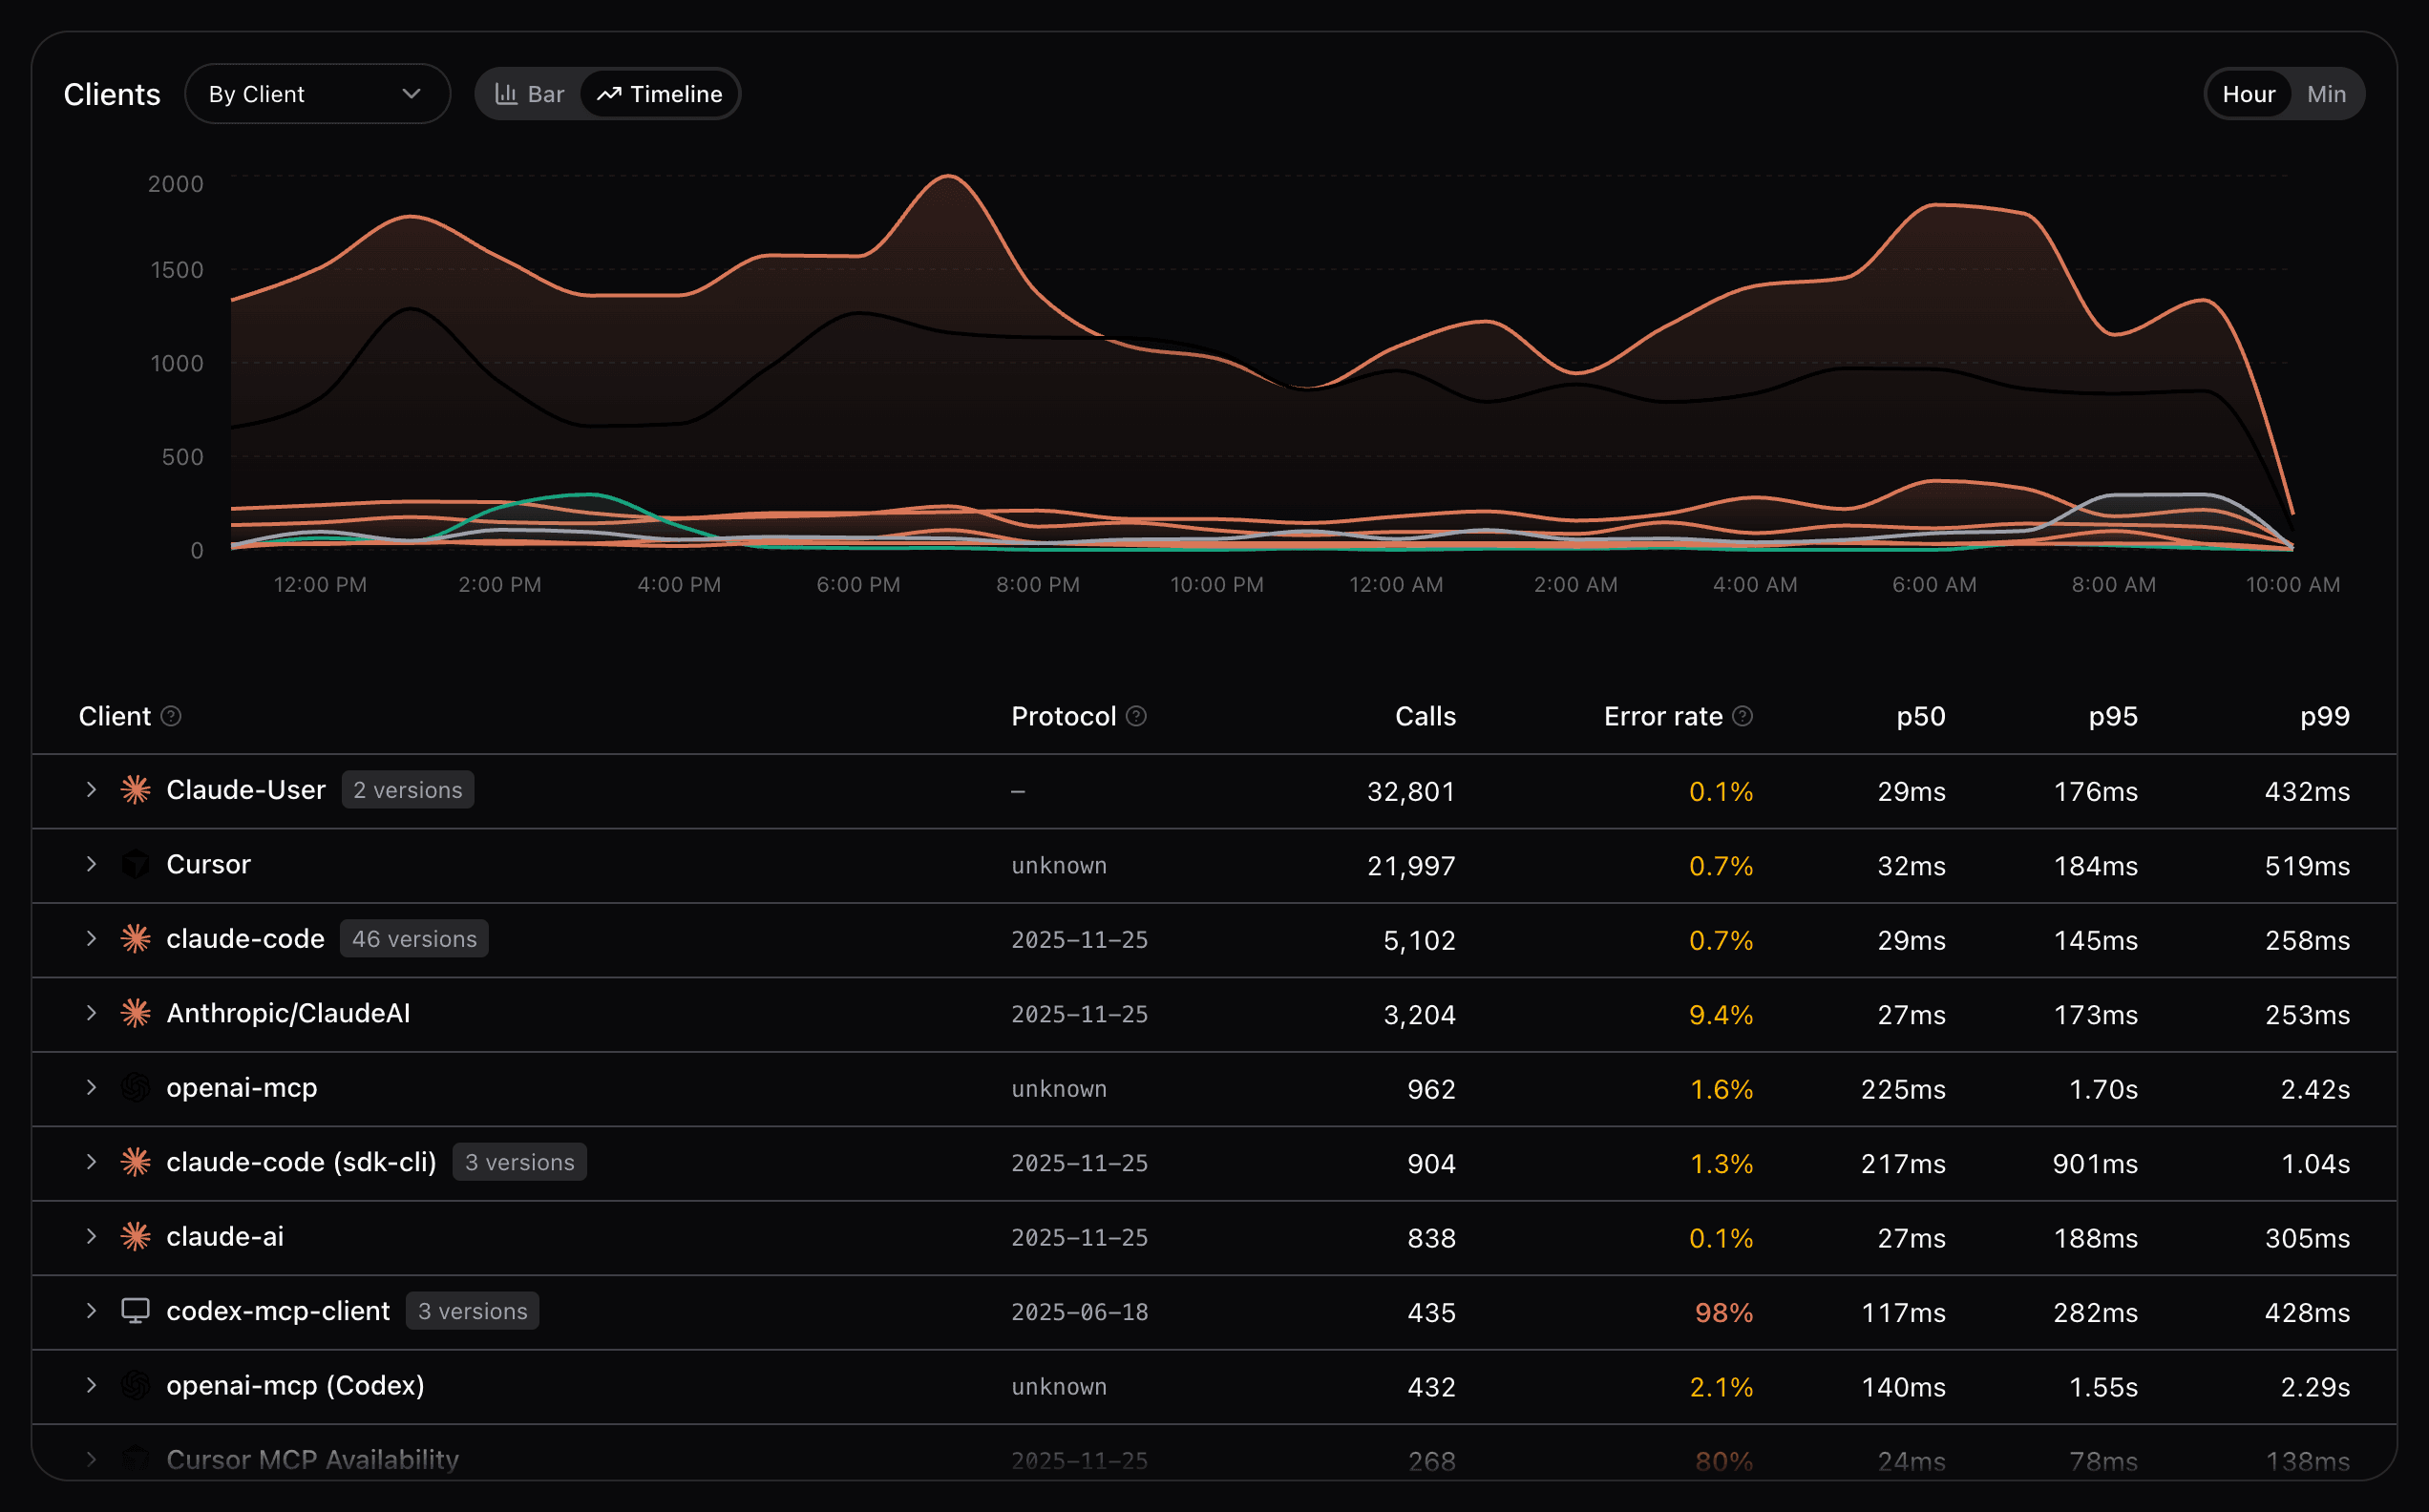Click the Cursor cube icon

[x=135, y=864]
